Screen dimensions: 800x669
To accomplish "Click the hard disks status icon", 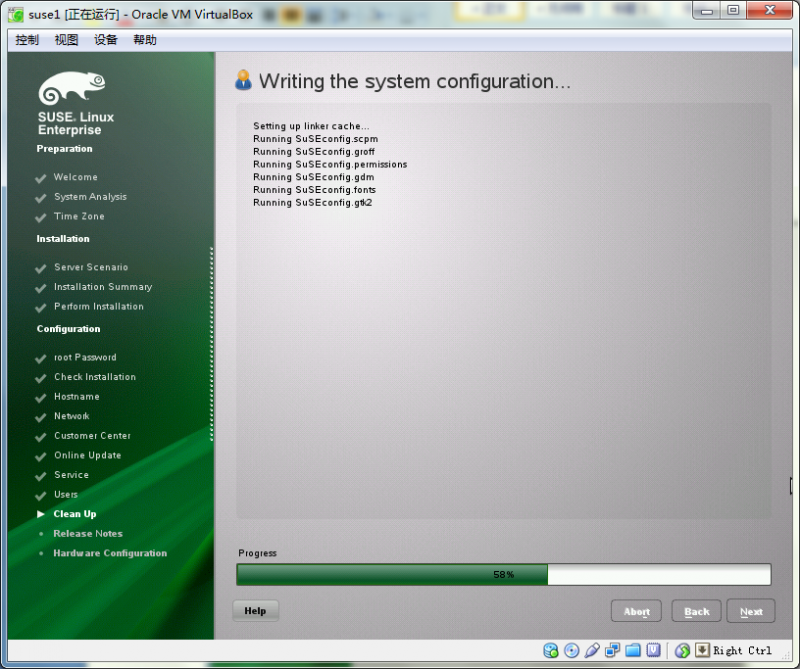I will coord(552,651).
